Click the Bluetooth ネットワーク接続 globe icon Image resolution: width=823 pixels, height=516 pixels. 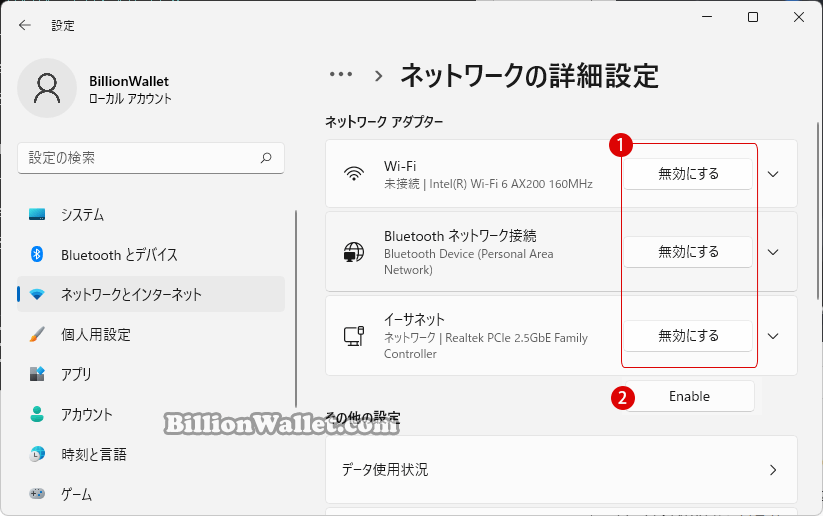click(354, 252)
